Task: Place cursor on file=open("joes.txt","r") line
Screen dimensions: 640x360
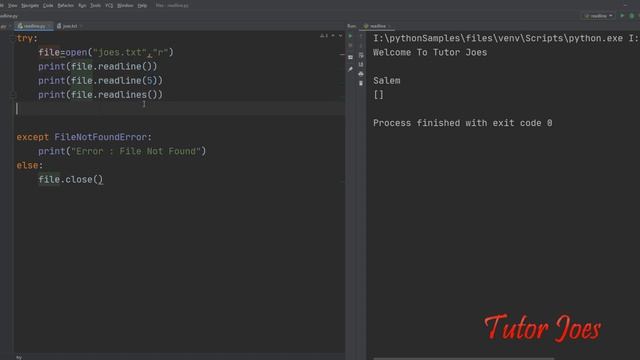Action: 106,52
